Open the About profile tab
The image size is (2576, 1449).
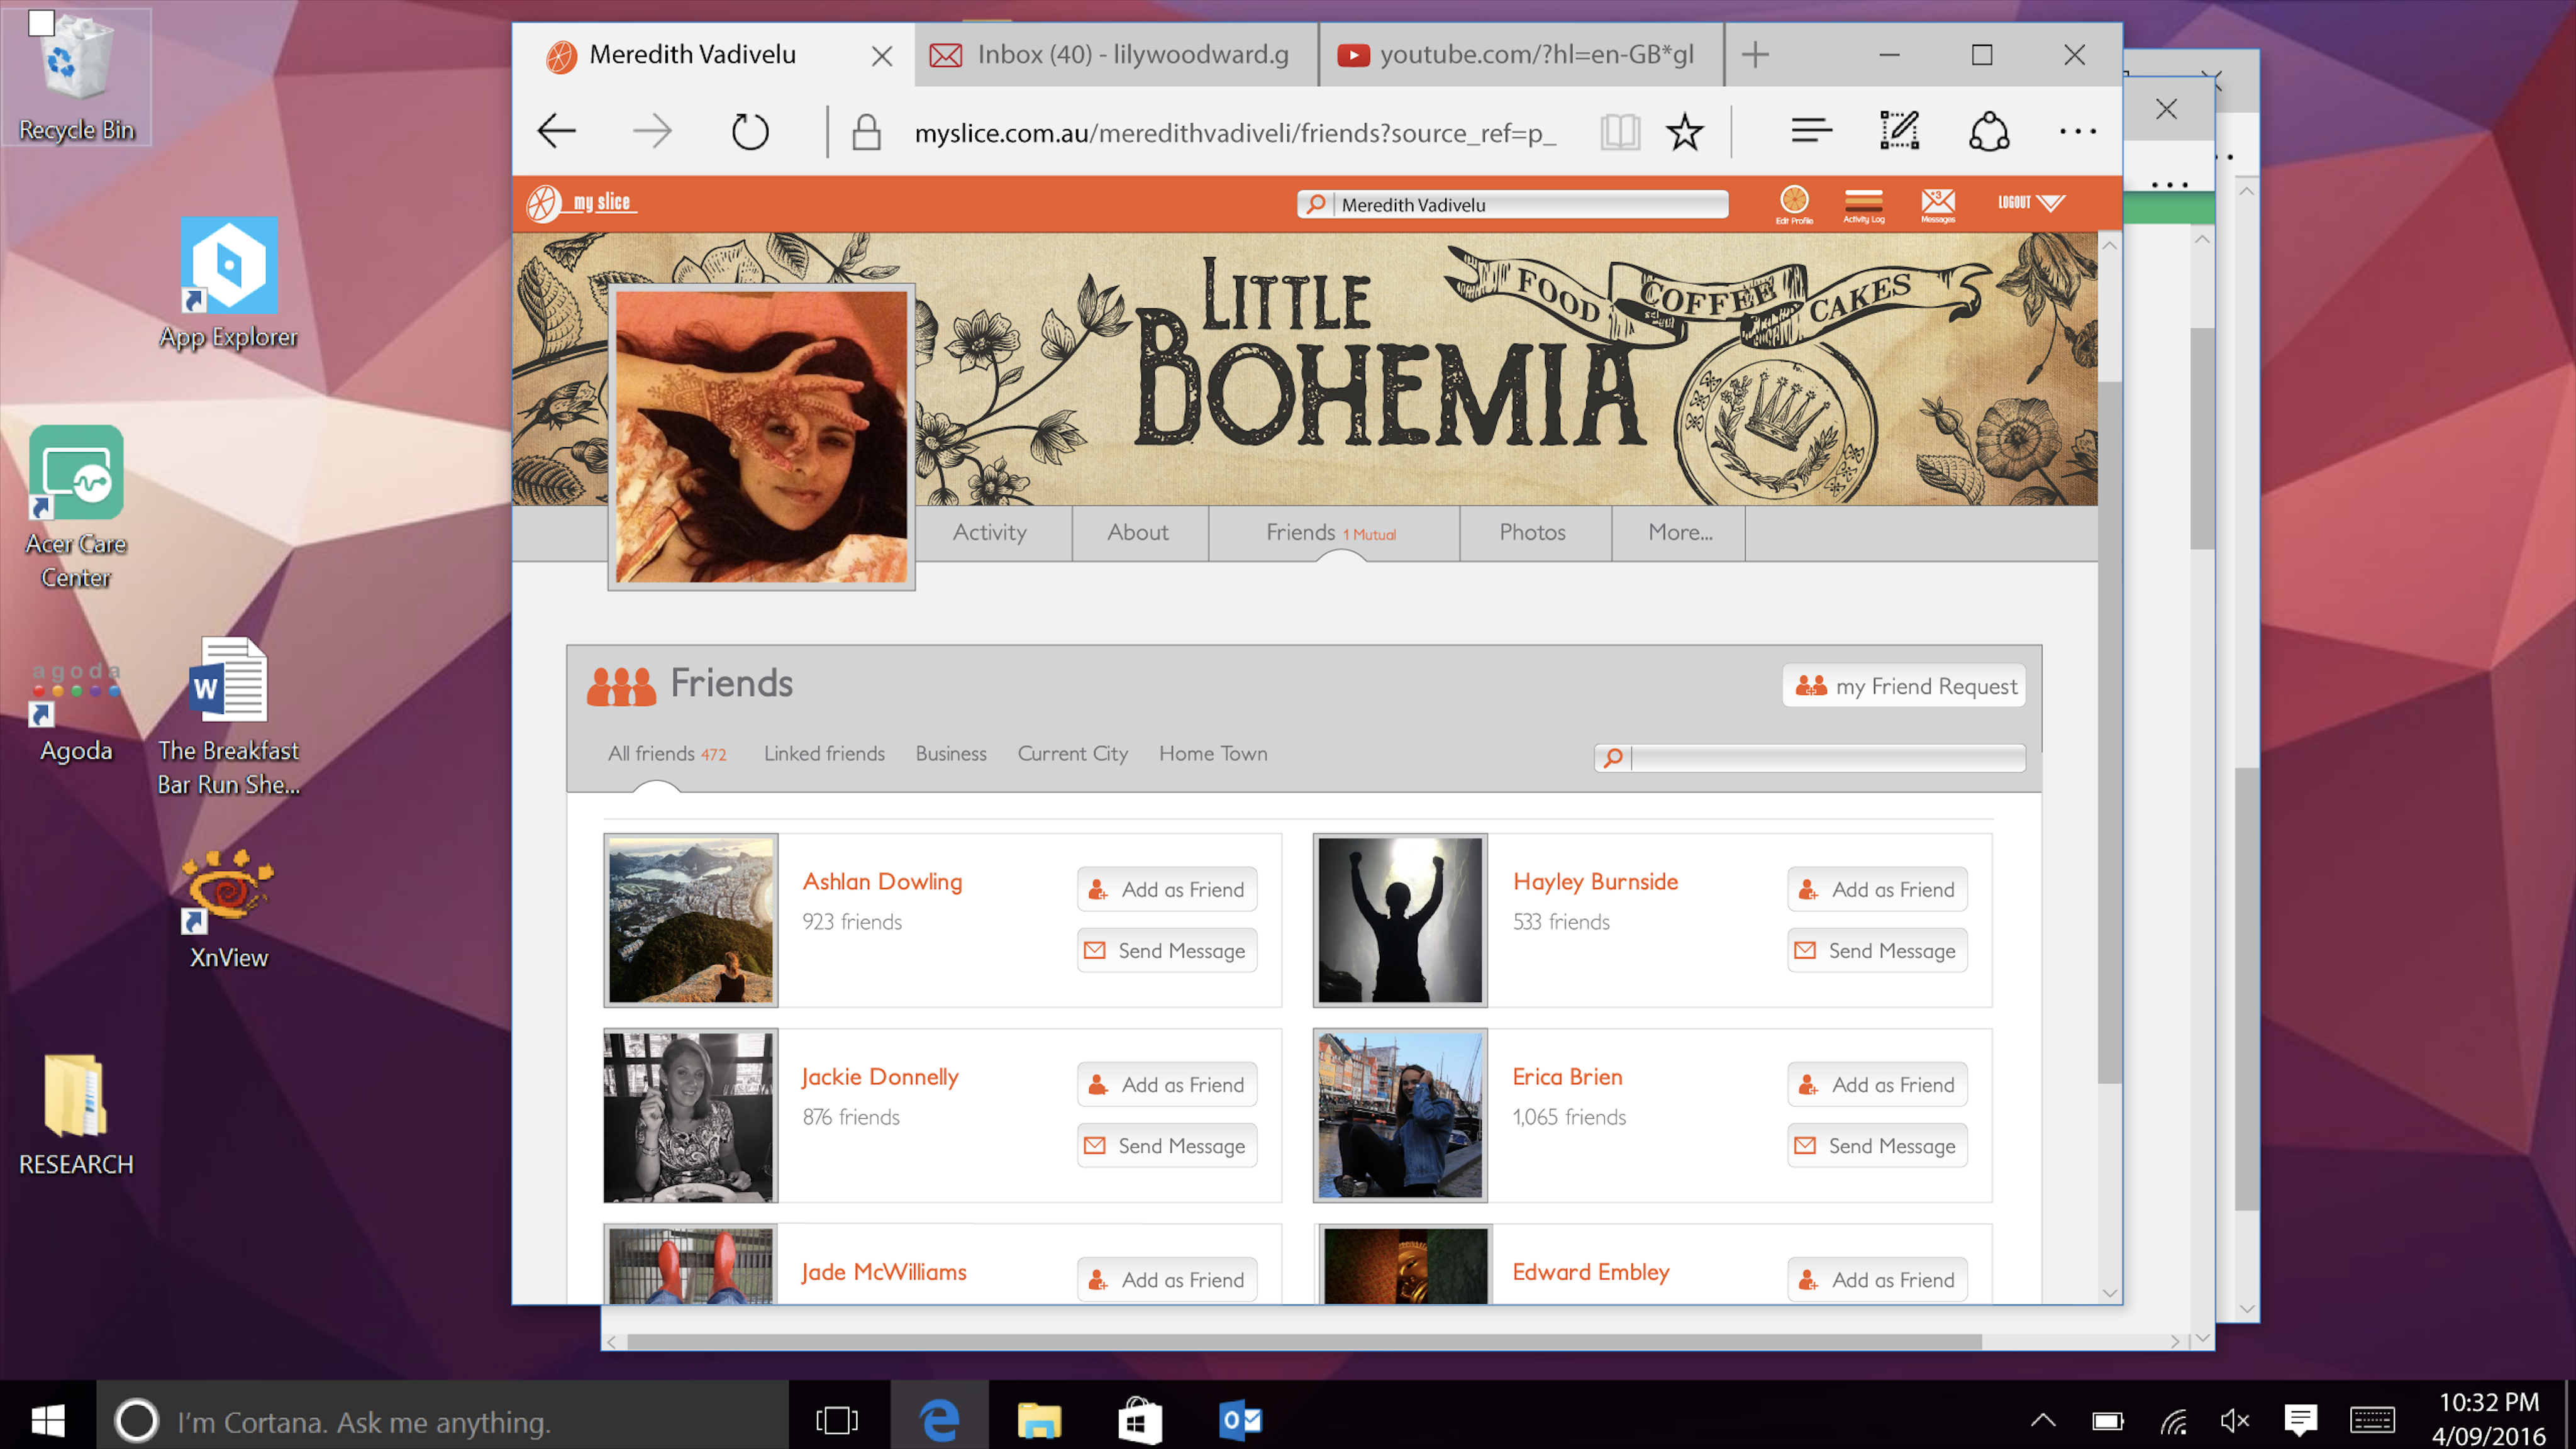coord(1138,532)
